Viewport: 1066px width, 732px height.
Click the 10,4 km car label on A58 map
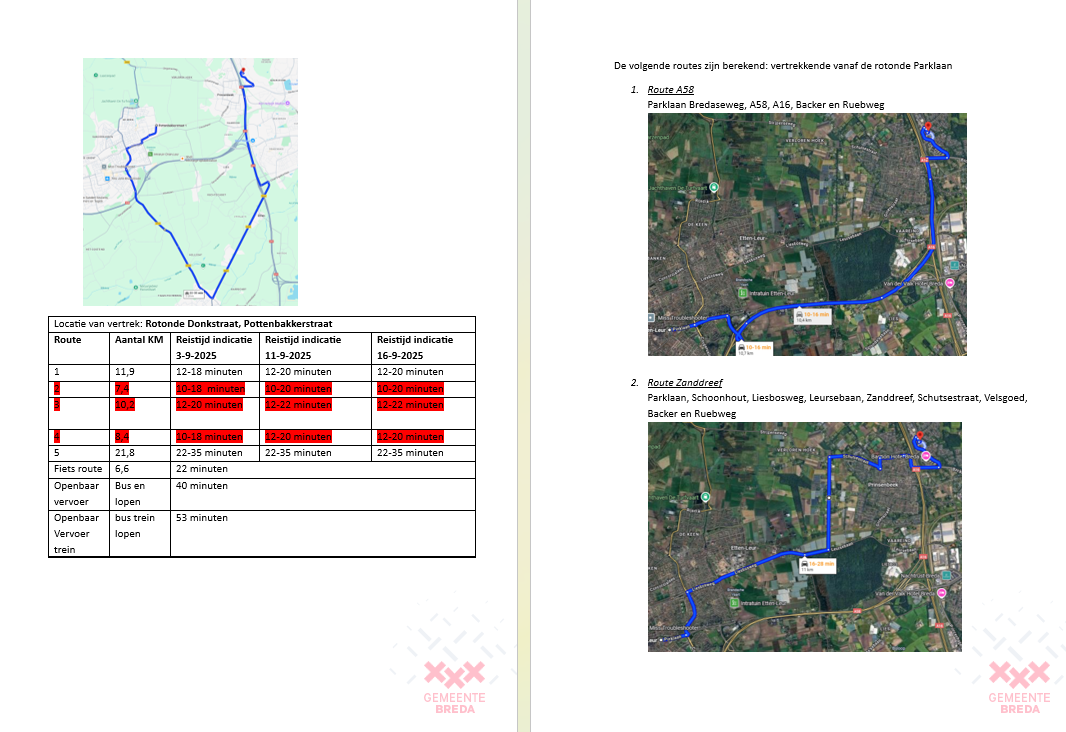point(816,315)
